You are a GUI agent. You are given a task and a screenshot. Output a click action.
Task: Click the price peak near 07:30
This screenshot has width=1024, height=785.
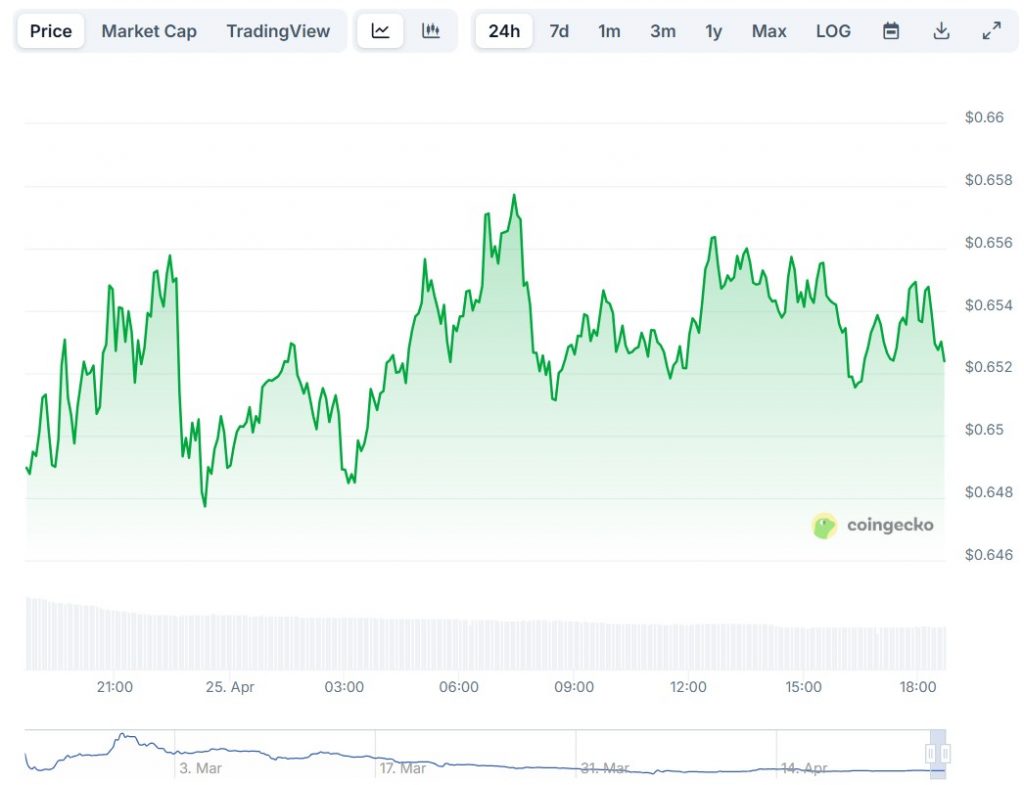514,196
